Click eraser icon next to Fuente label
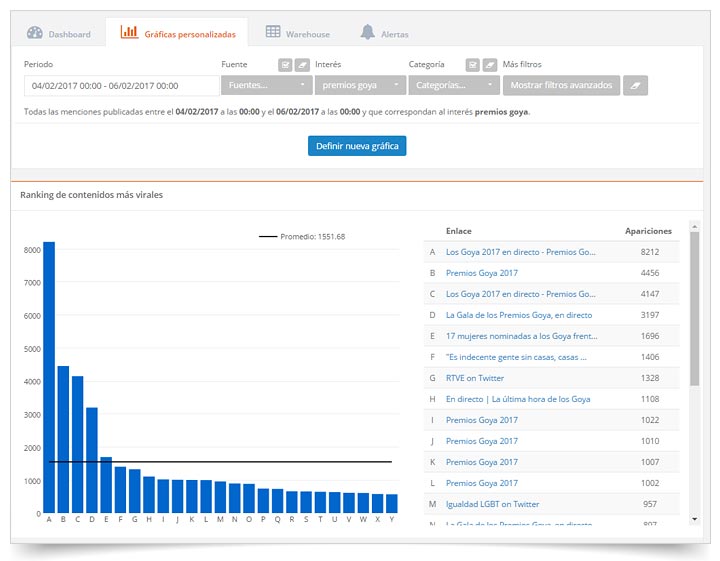The height and width of the screenshot is (561, 720). (302, 65)
